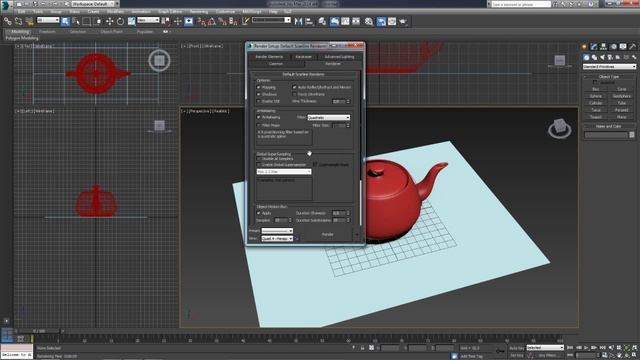Click the teapot Render Production icon

tap(403, 21)
